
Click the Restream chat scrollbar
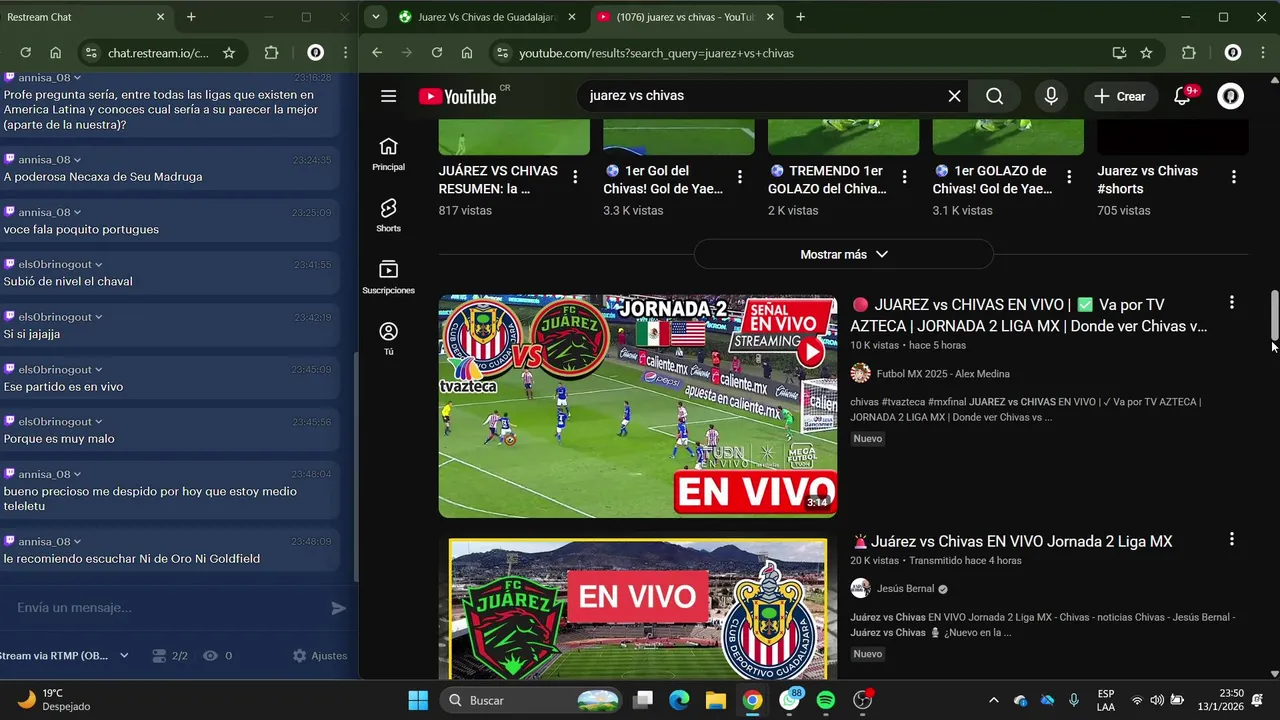click(x=356, y=467)
